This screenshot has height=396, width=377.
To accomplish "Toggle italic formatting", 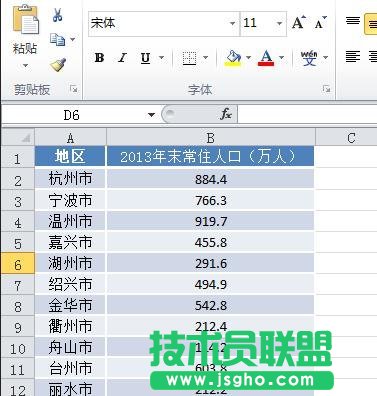I will 122,58.
